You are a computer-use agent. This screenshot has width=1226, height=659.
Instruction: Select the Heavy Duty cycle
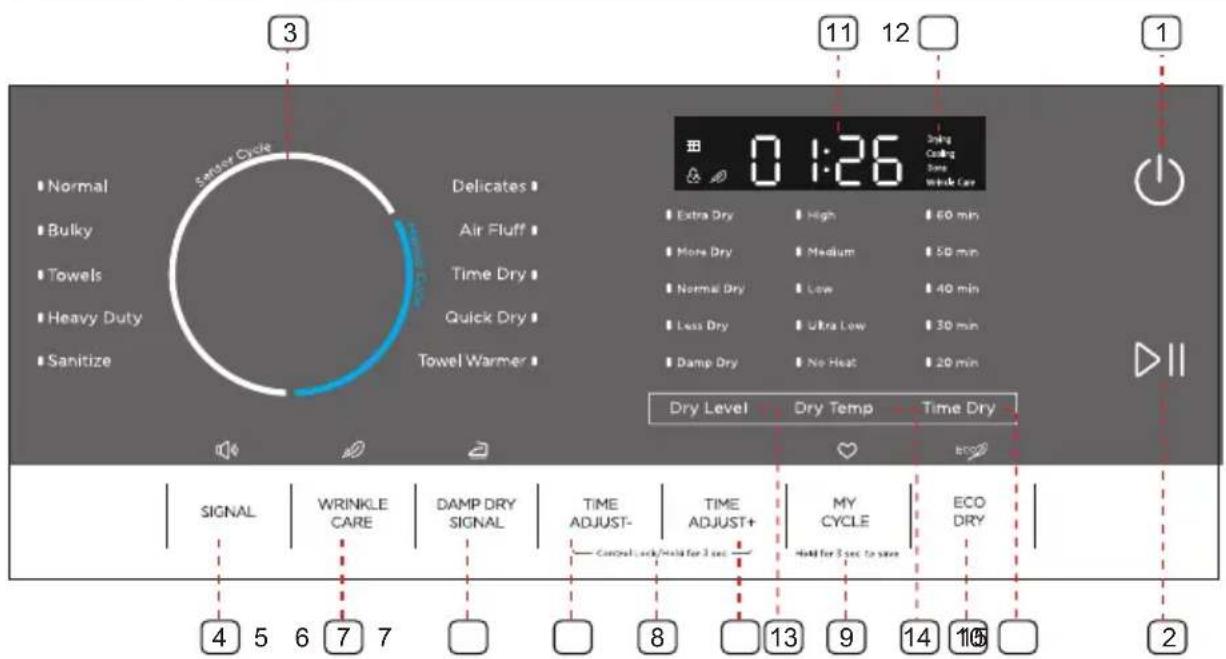(x=89, y=318)
